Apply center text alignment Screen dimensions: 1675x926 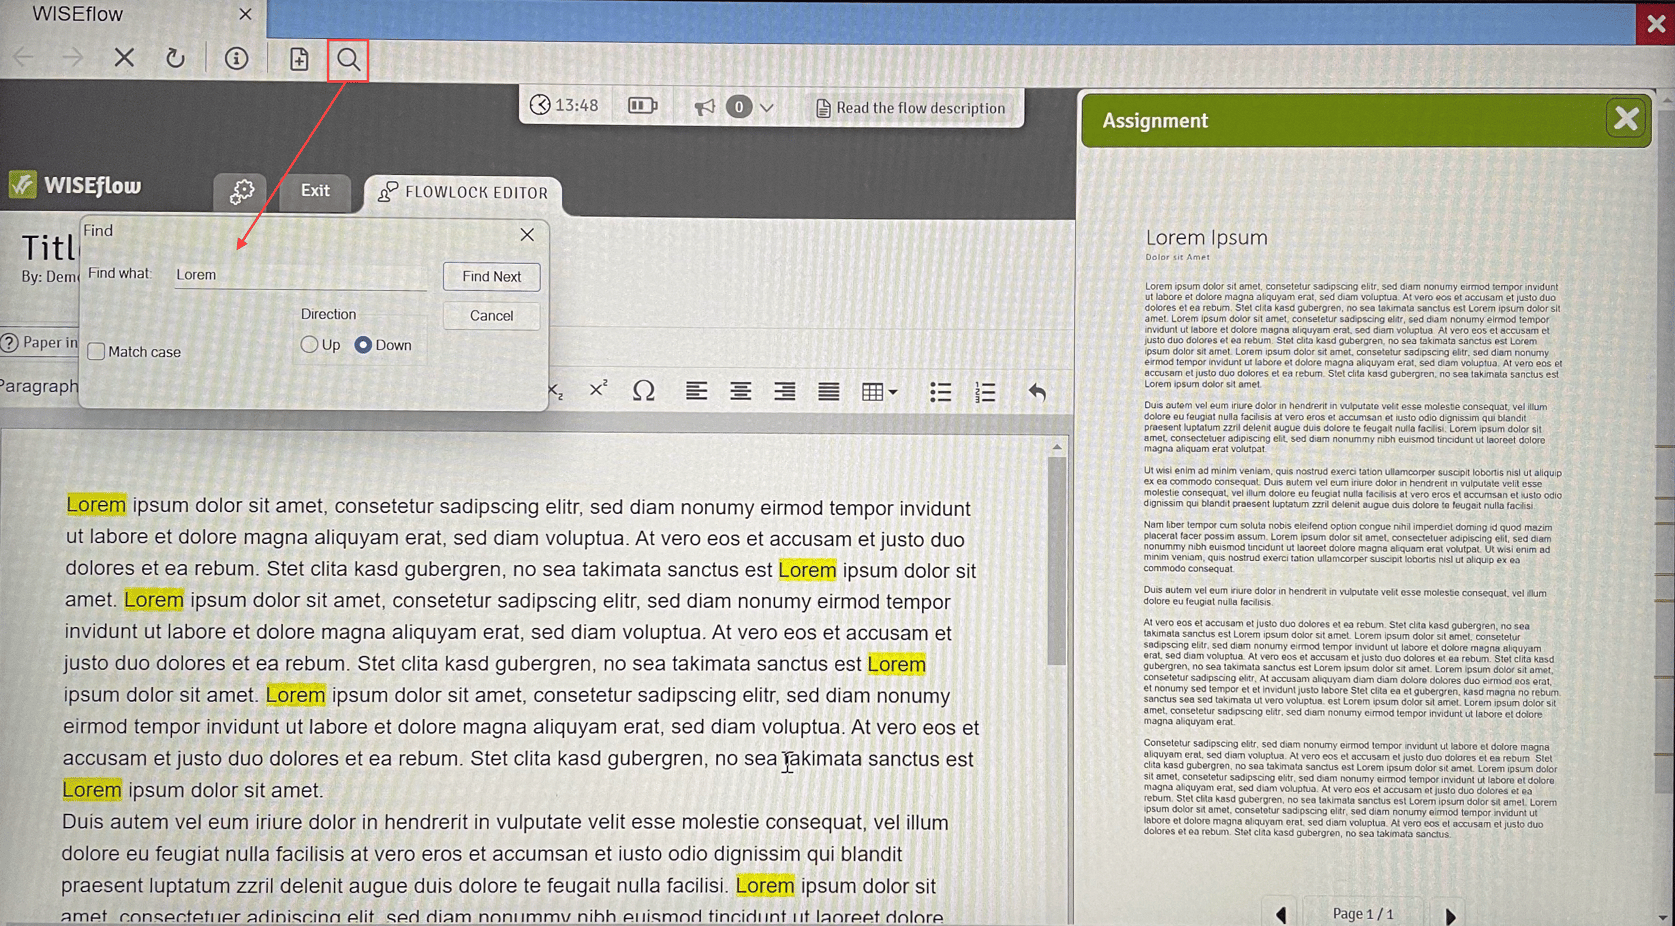coord(740,391)
